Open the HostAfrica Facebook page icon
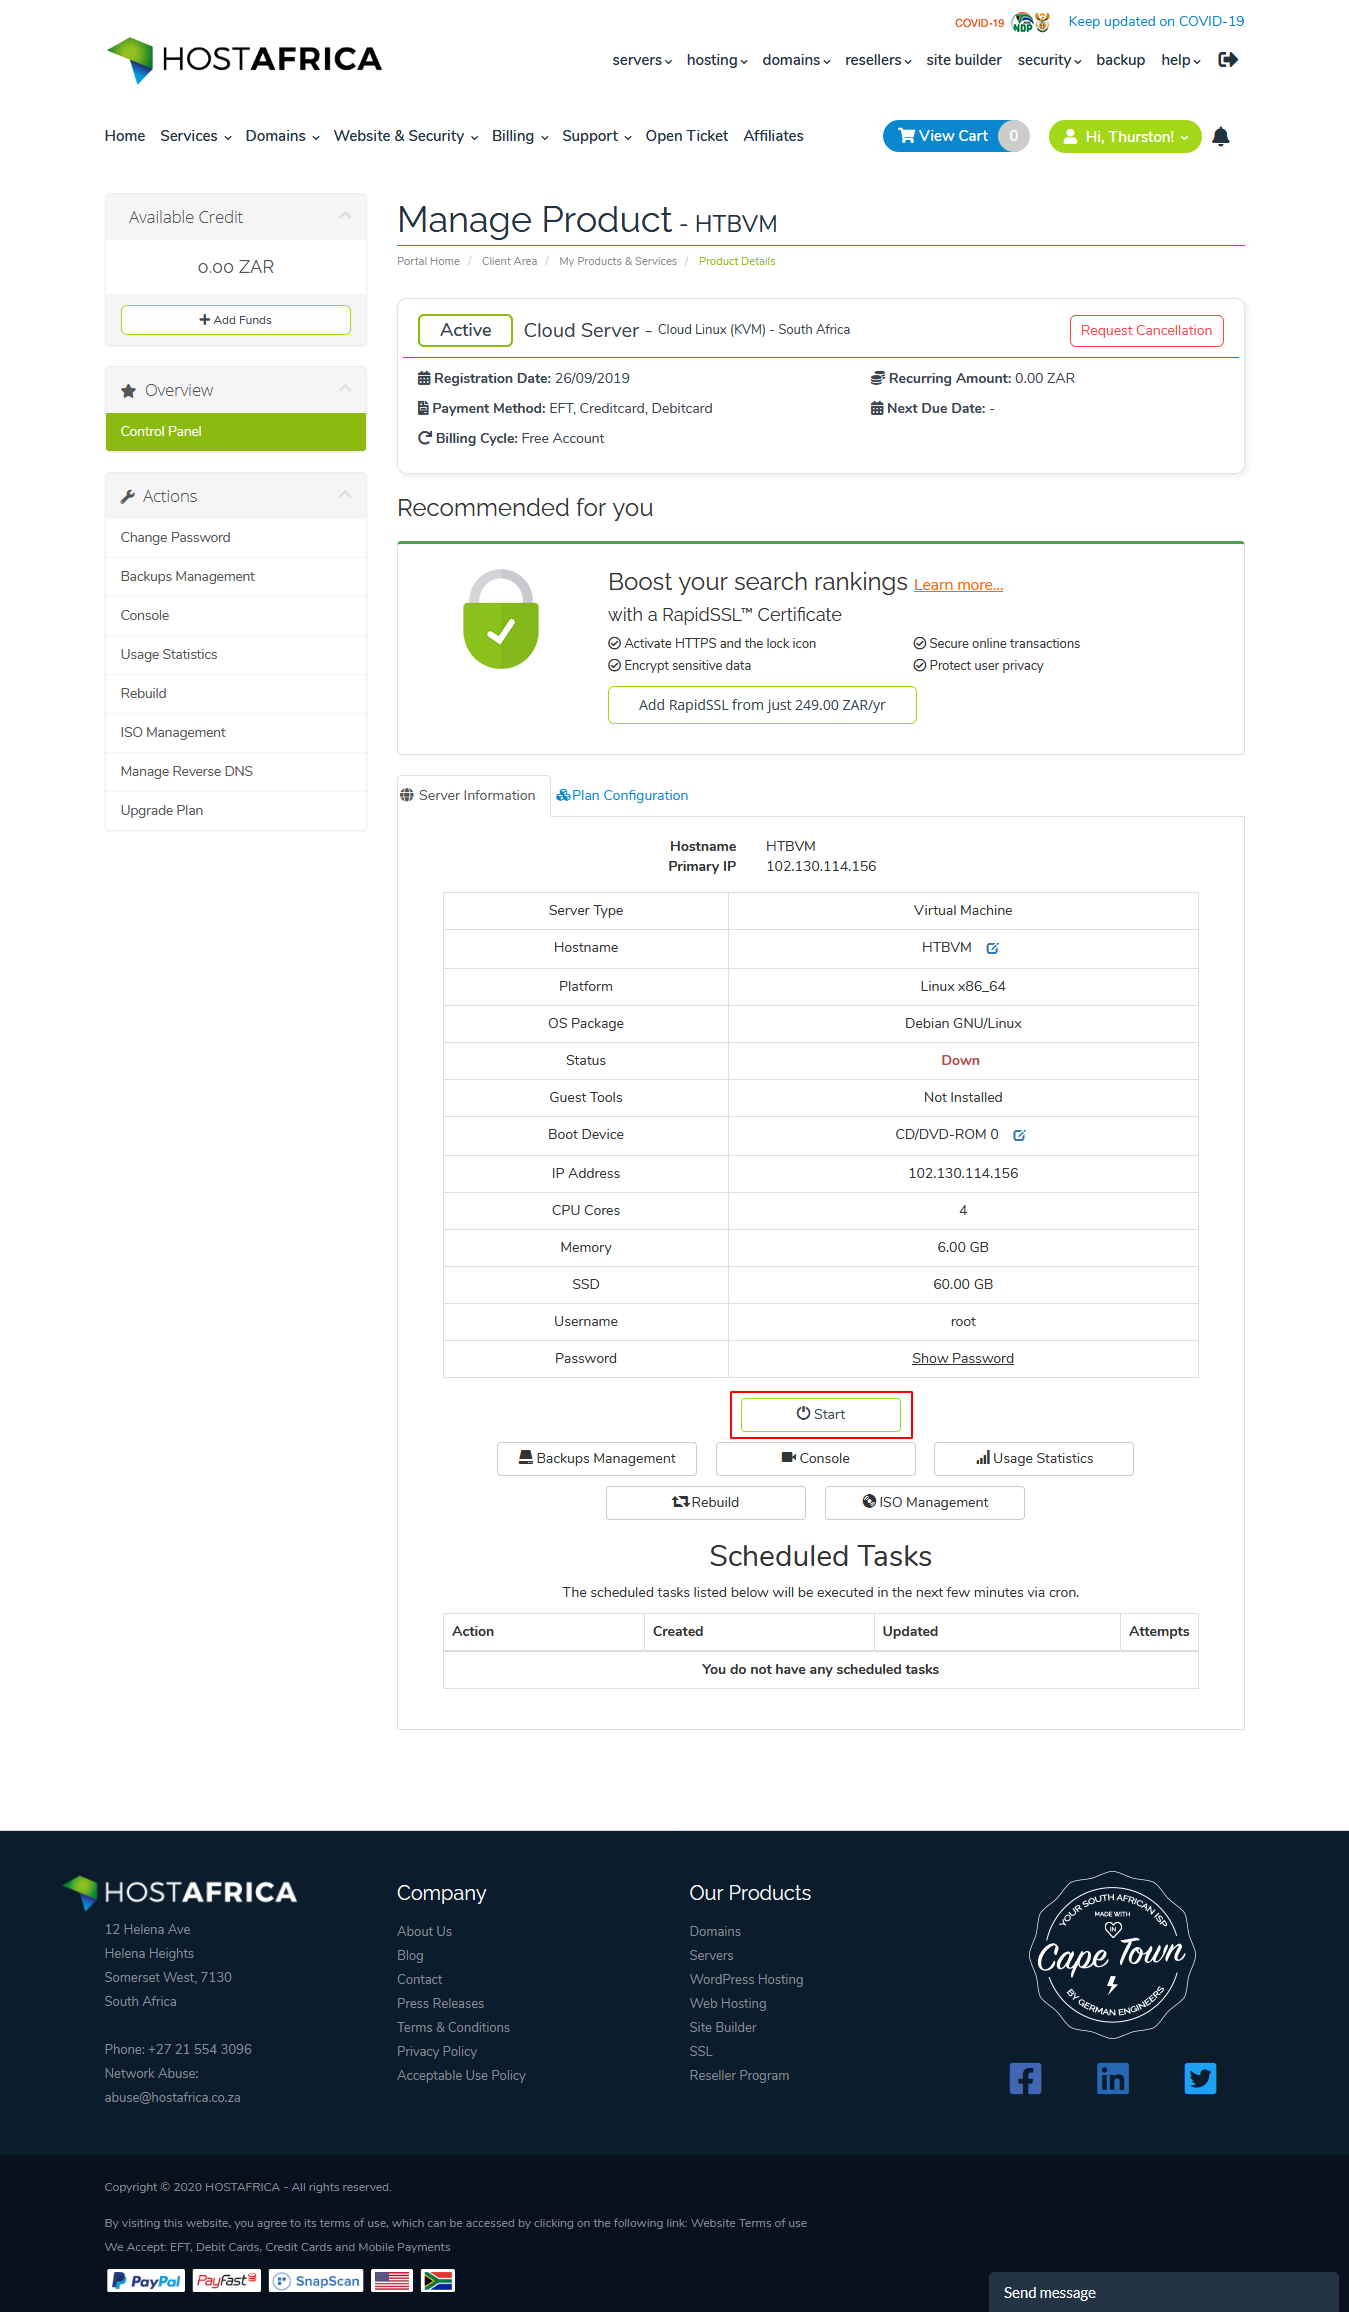1349x2312 pixels. [x=1025, y=2079]
